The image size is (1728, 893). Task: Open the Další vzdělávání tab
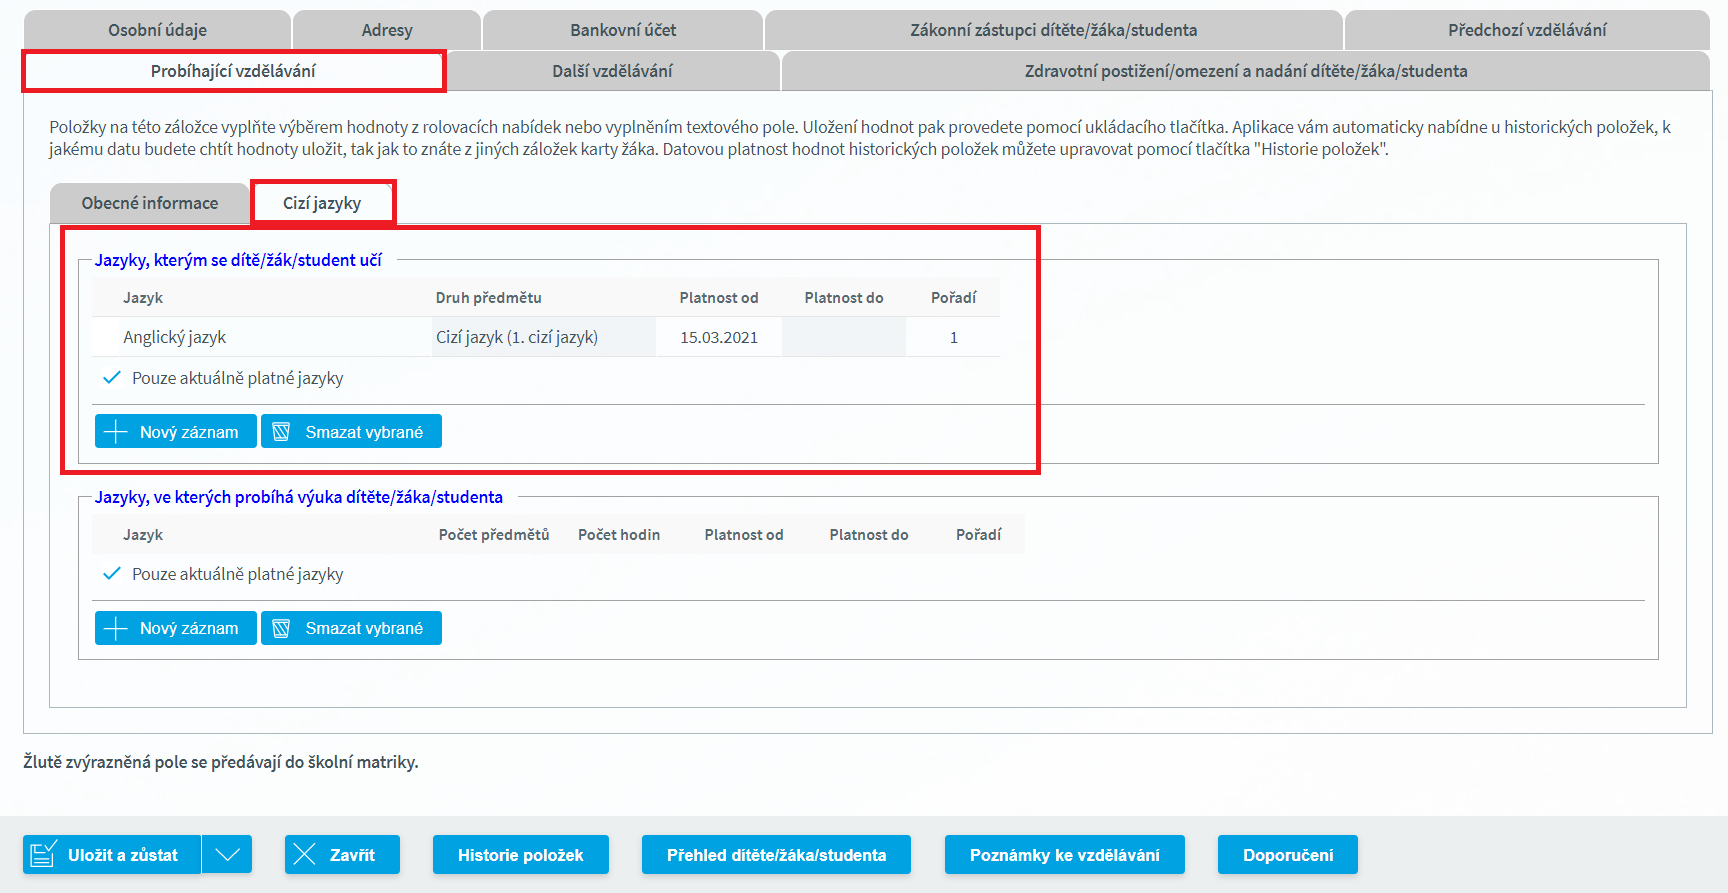(612, 71)
